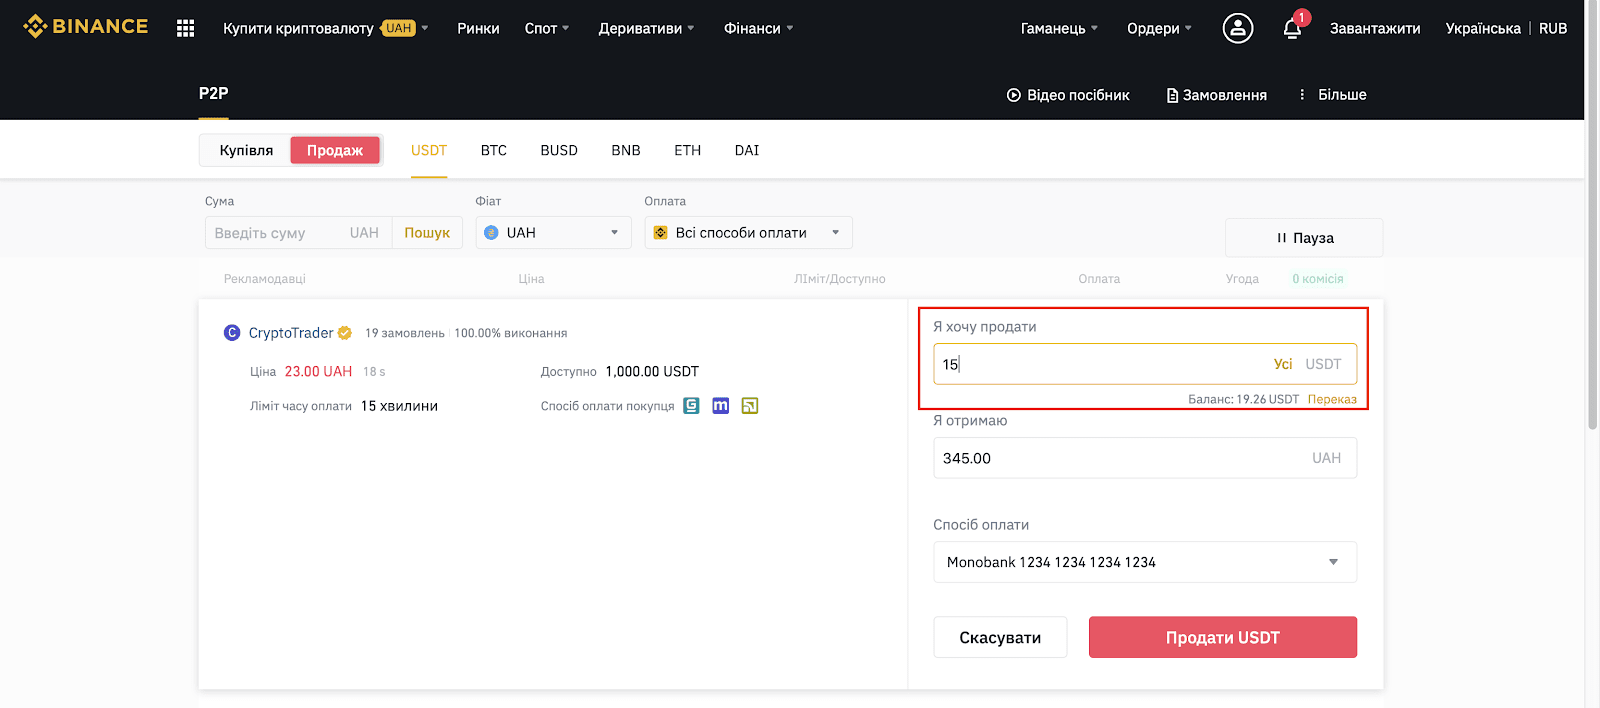The height and width of the screenshot is (708, 1600).
Task: Focus the Я хочу продати amount field
Action: [1145, 364]
